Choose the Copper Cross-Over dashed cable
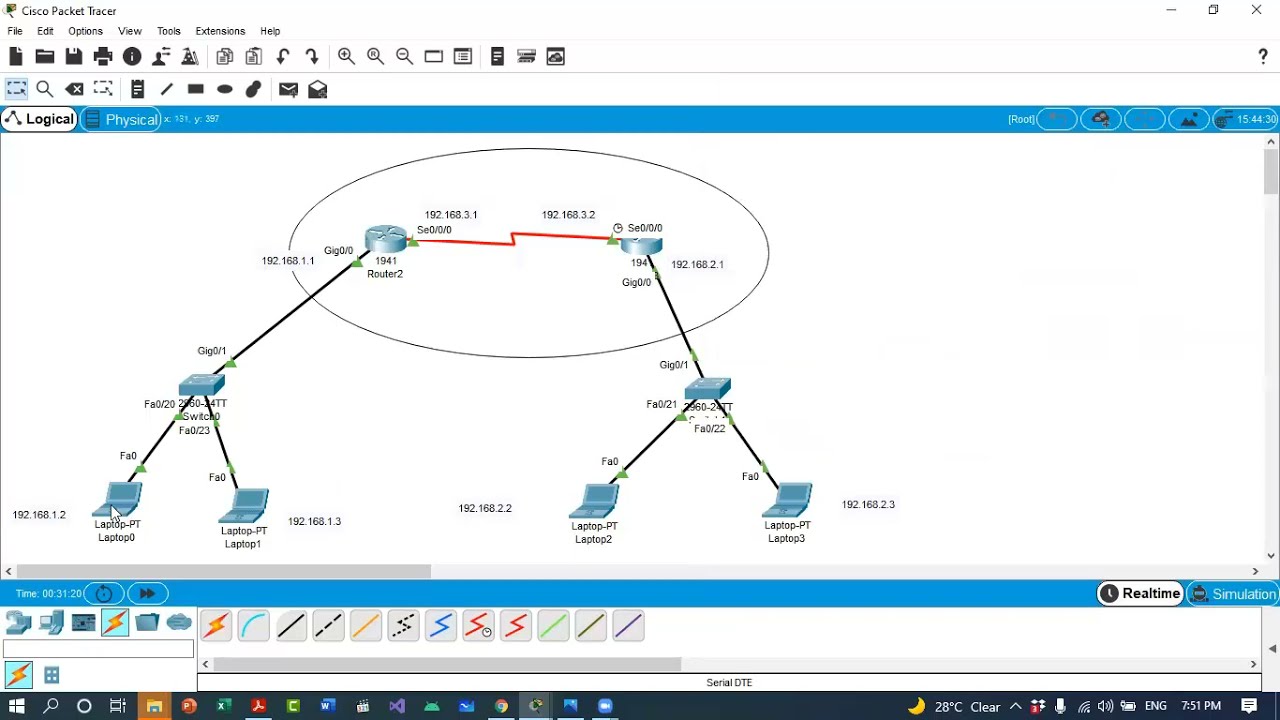1280x720 pixels. click(328, 627)
